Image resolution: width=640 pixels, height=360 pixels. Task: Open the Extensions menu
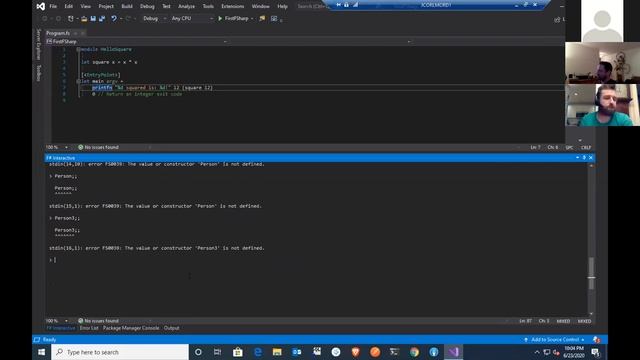[x=233, y=6]
